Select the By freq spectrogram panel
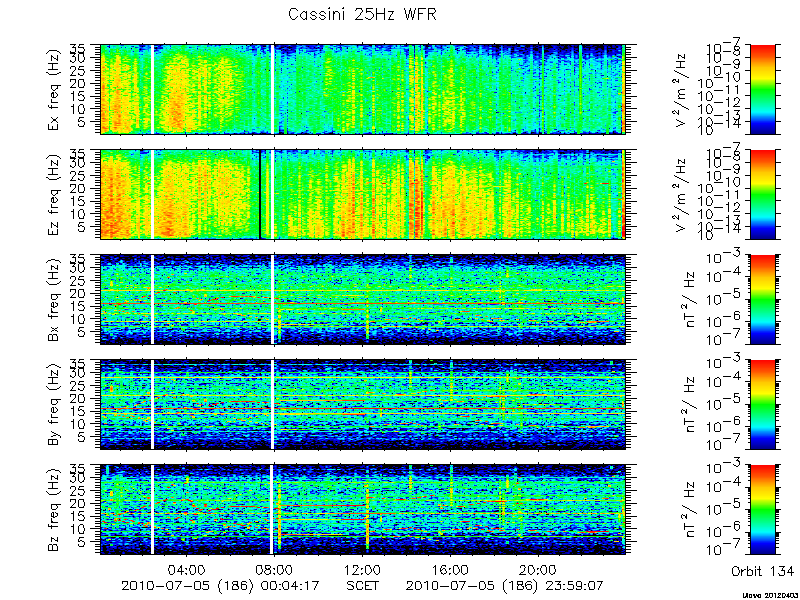 [x=363, y=405]
